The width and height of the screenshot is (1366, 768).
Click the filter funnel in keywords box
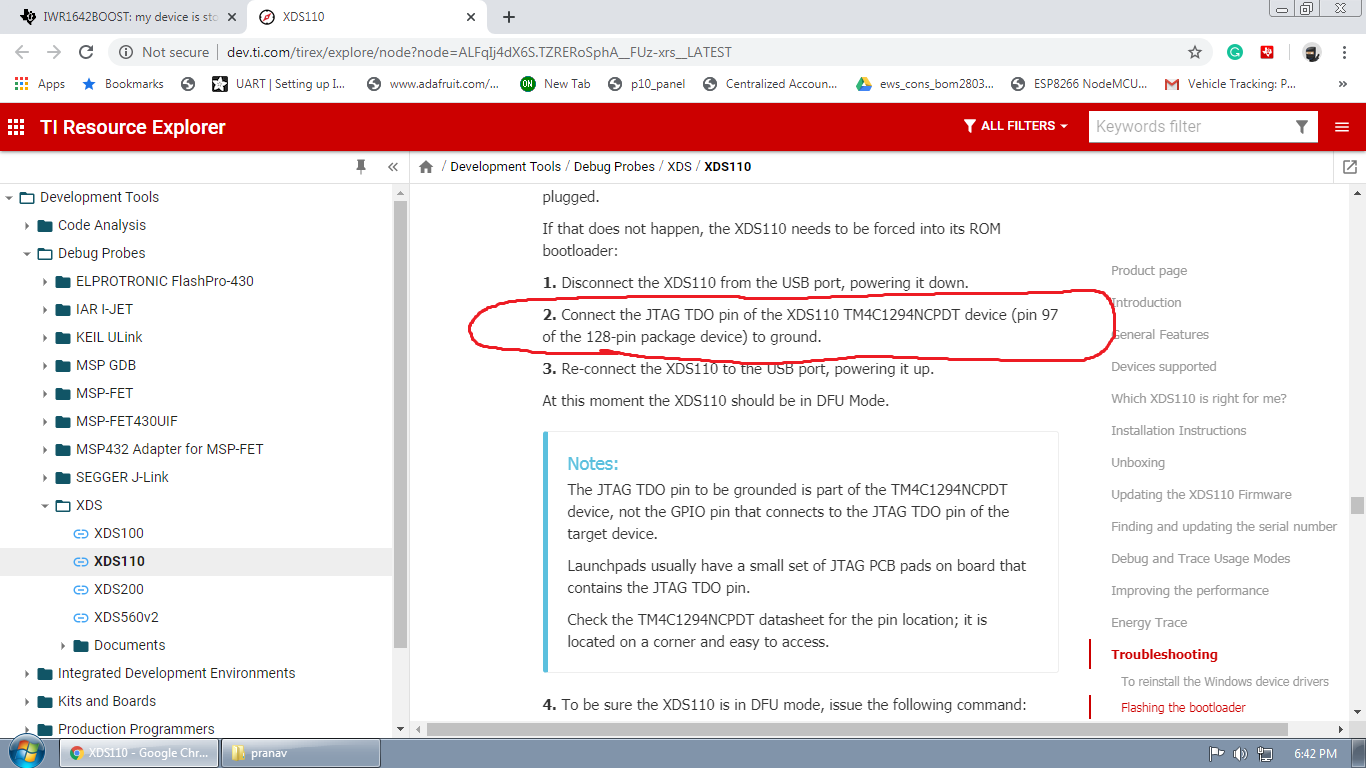pos(1301,127)
